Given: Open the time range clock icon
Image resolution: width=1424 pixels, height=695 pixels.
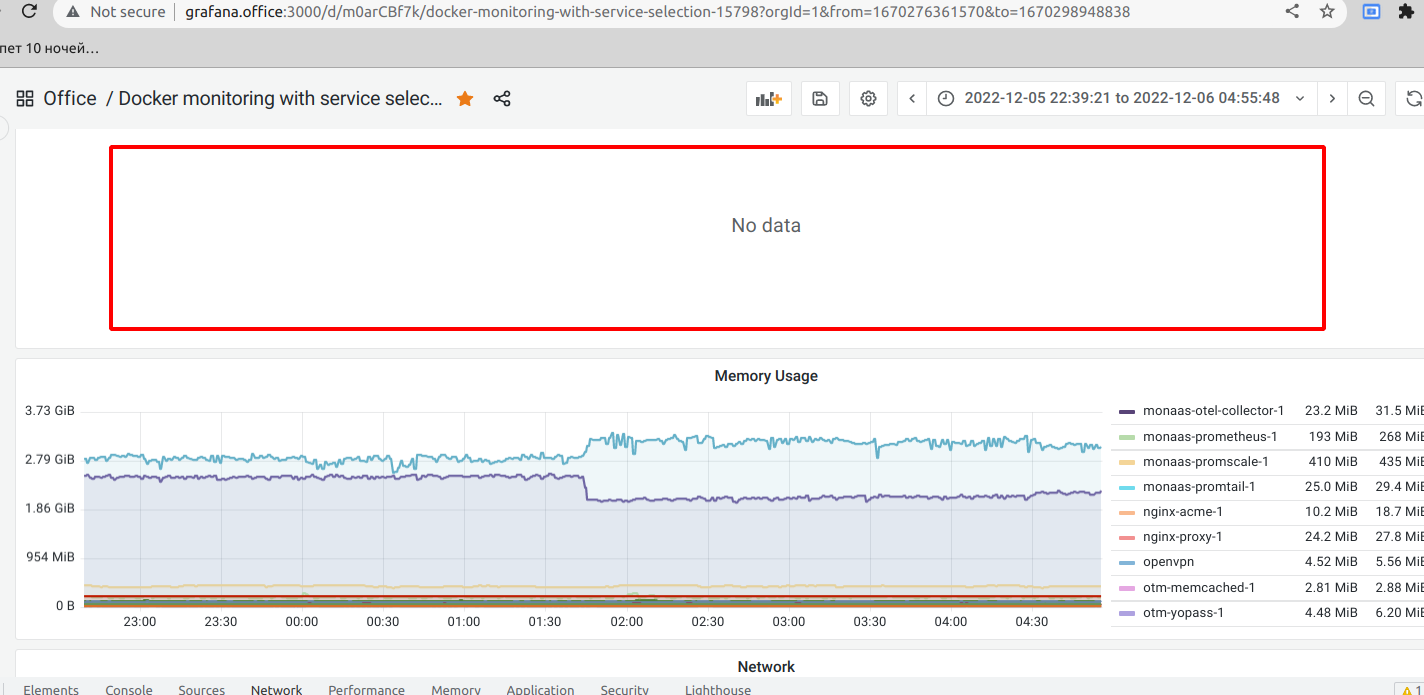Looking at the screenshot, I should click(945, 98).
